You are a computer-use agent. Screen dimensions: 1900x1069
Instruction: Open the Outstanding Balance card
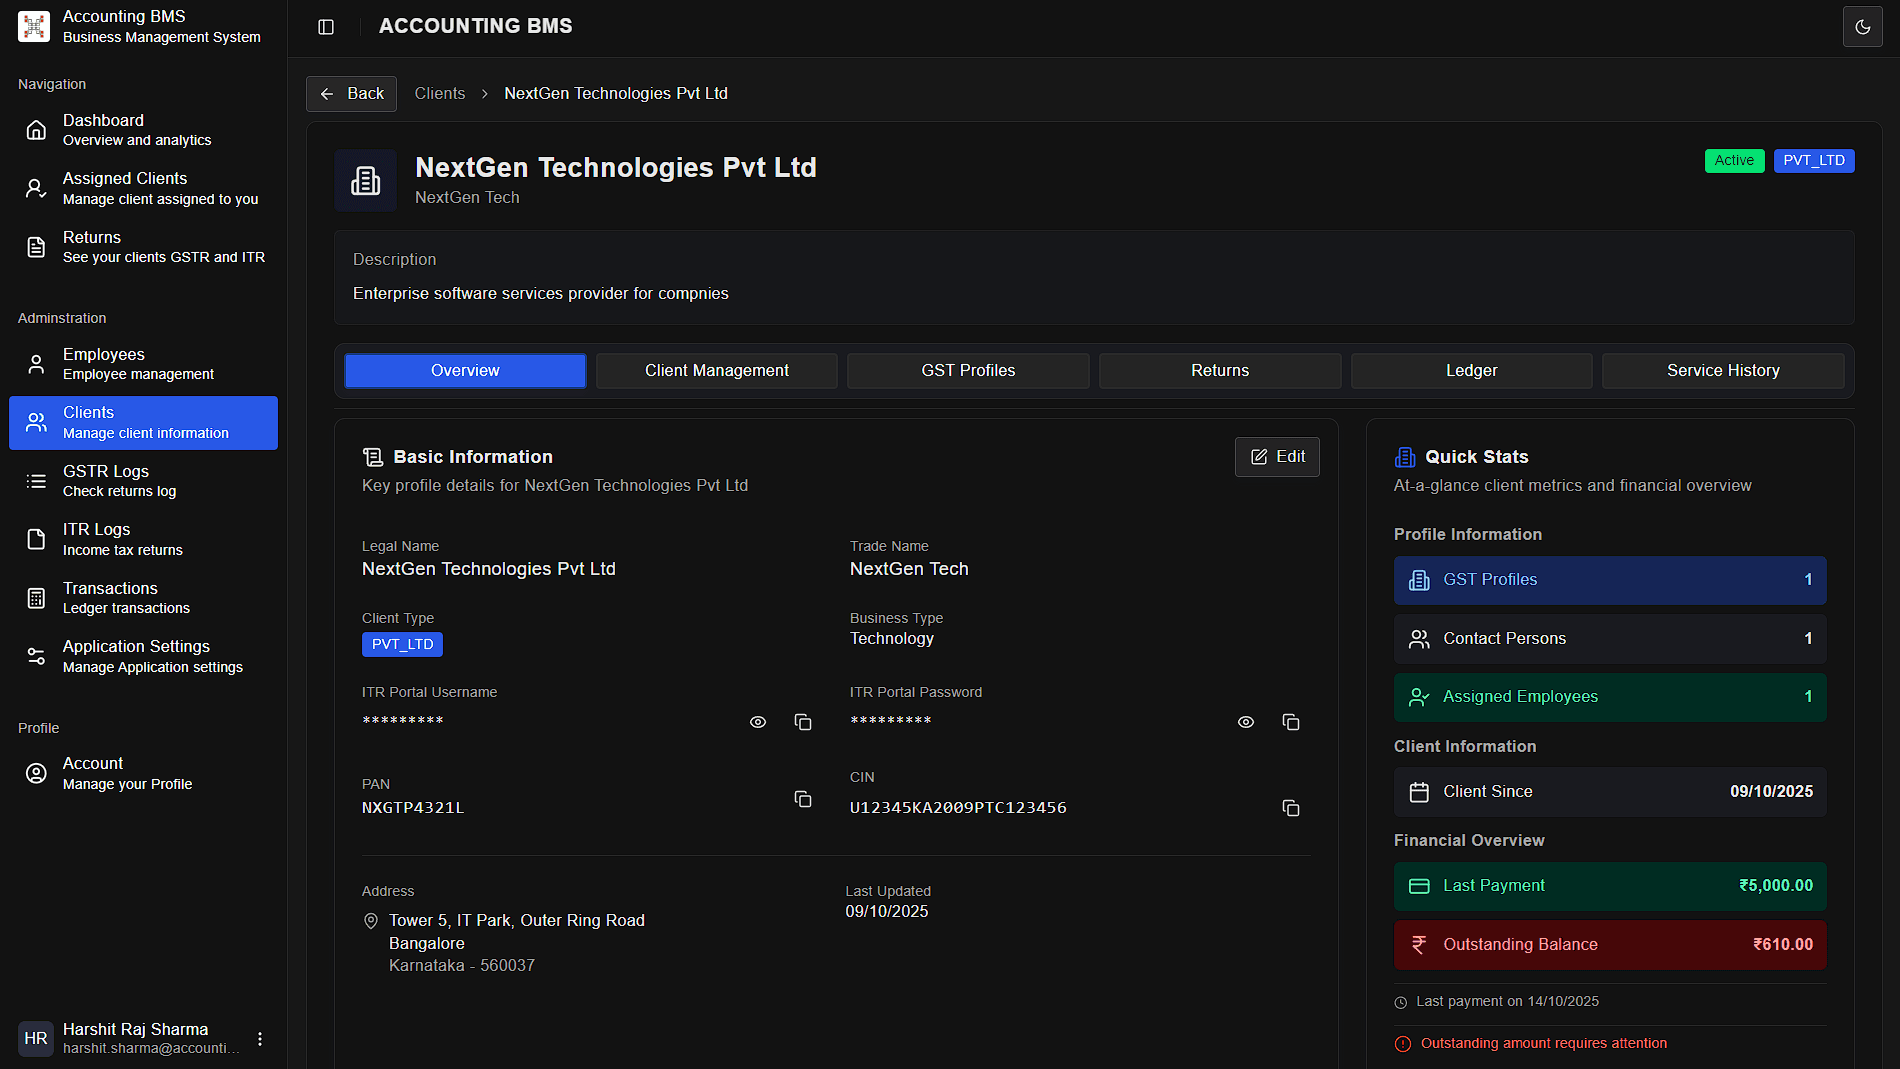click(x=1609, y=945)
